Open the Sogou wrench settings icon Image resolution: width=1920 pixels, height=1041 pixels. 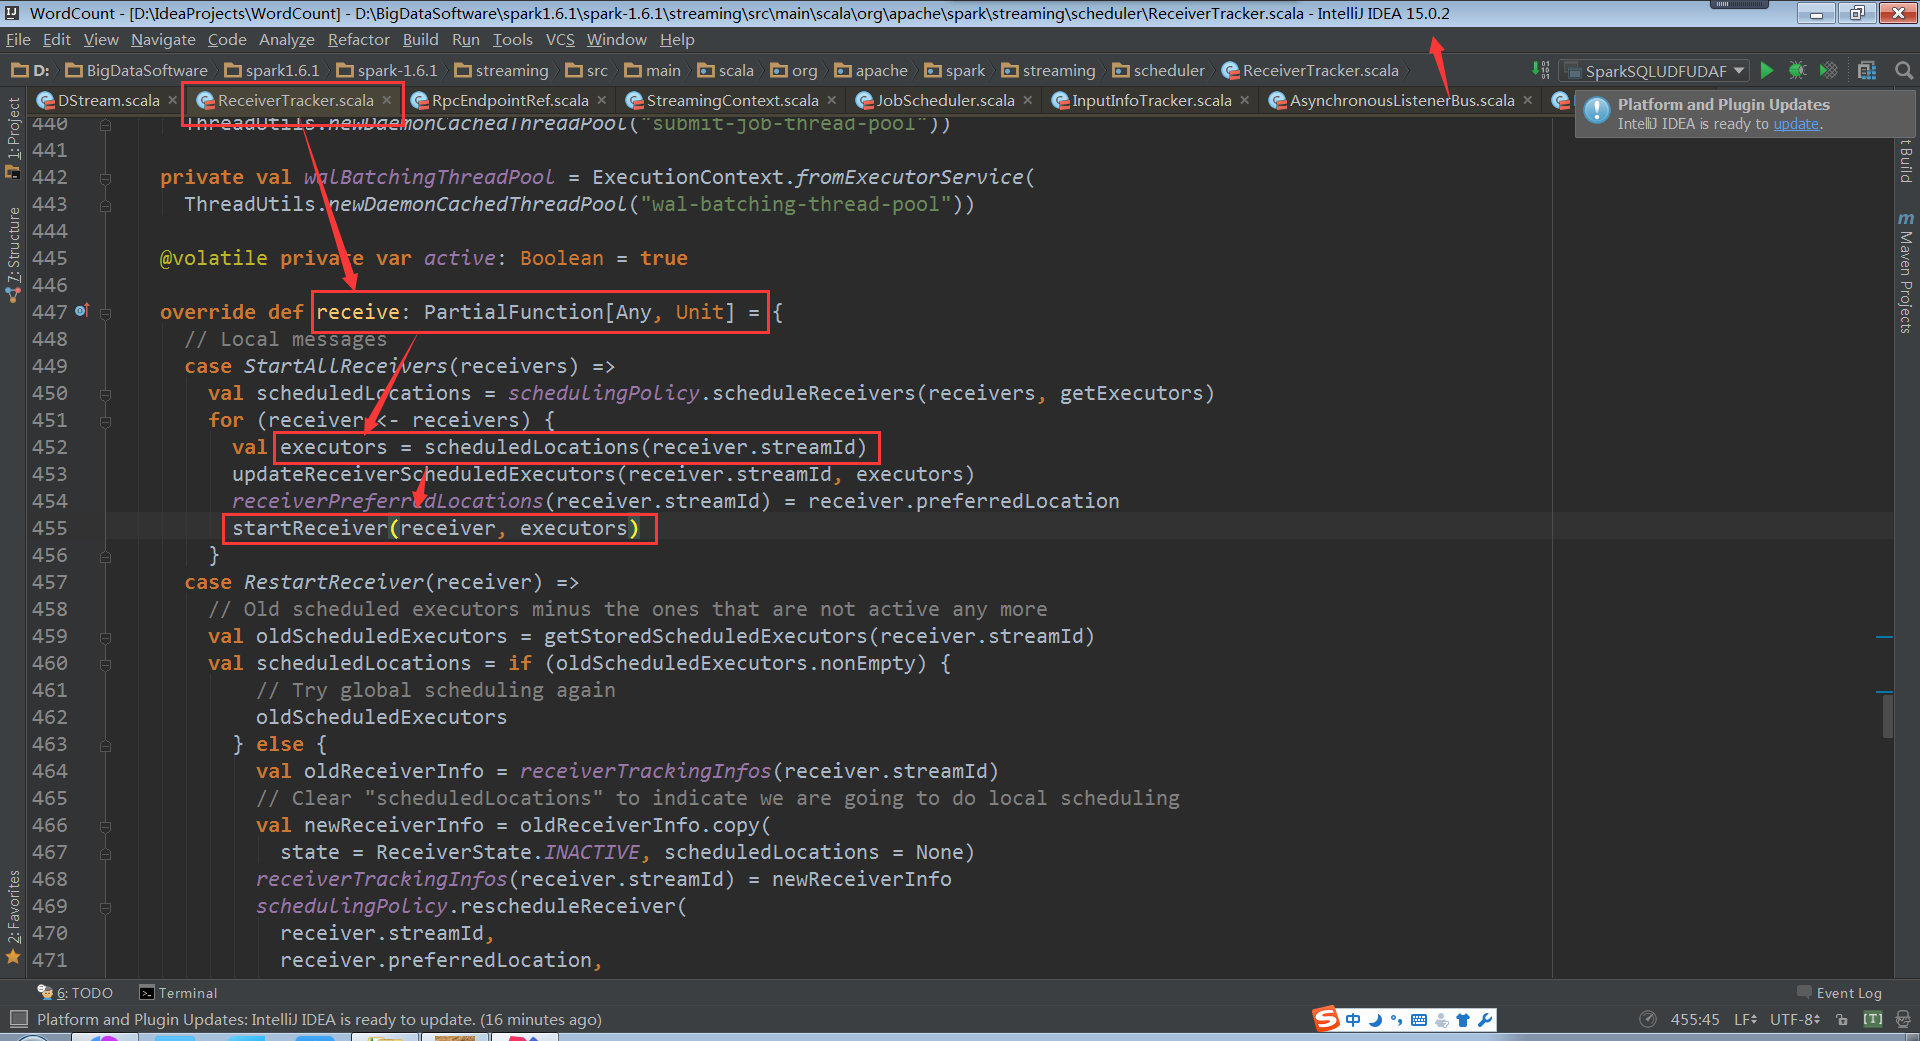pyautogui.click(x=1485, y=1019)
